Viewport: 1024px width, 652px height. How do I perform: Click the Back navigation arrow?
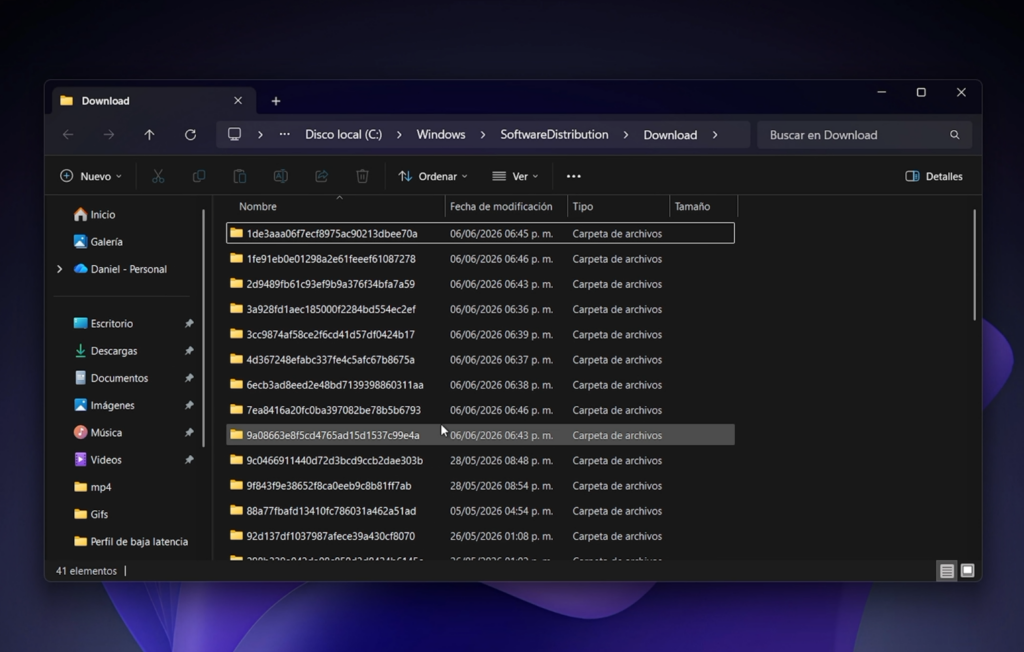coord(68,135)
